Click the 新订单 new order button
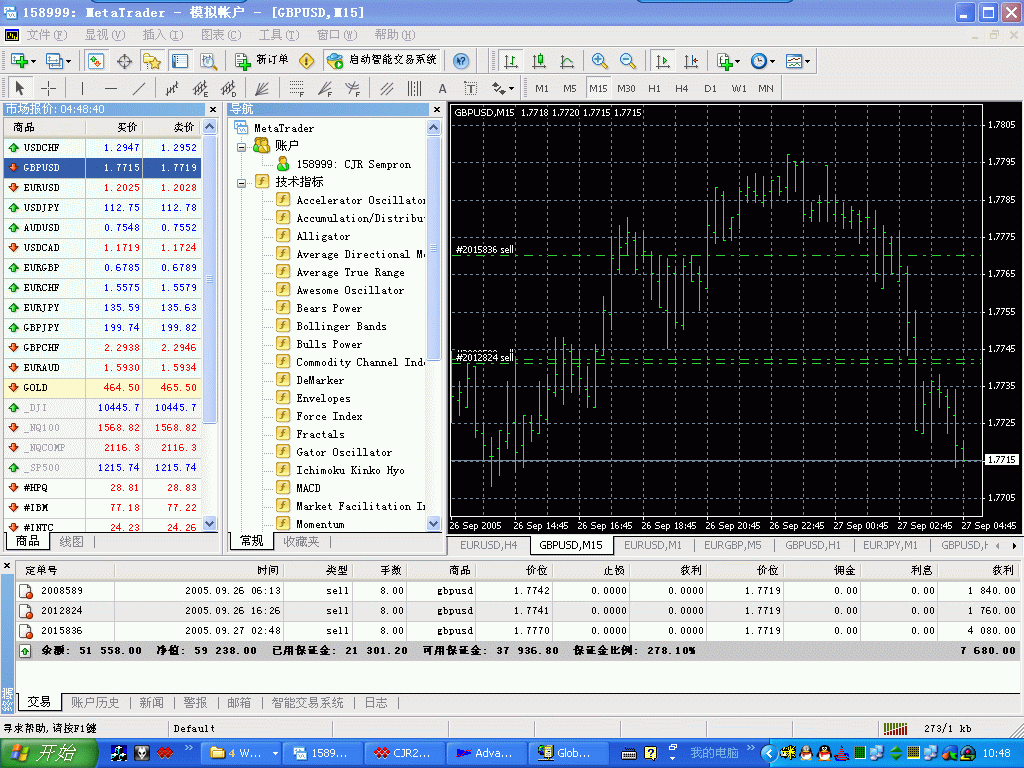The width and height of the screenshot is (1024, 768). click(x=262, y=60)
